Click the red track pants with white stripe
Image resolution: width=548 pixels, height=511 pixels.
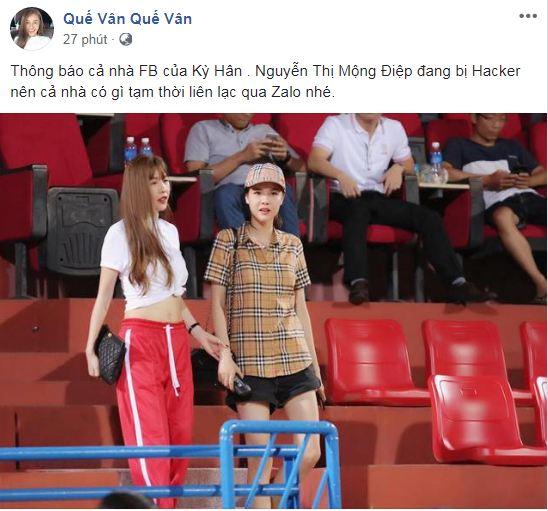click(x=154, y=409)
